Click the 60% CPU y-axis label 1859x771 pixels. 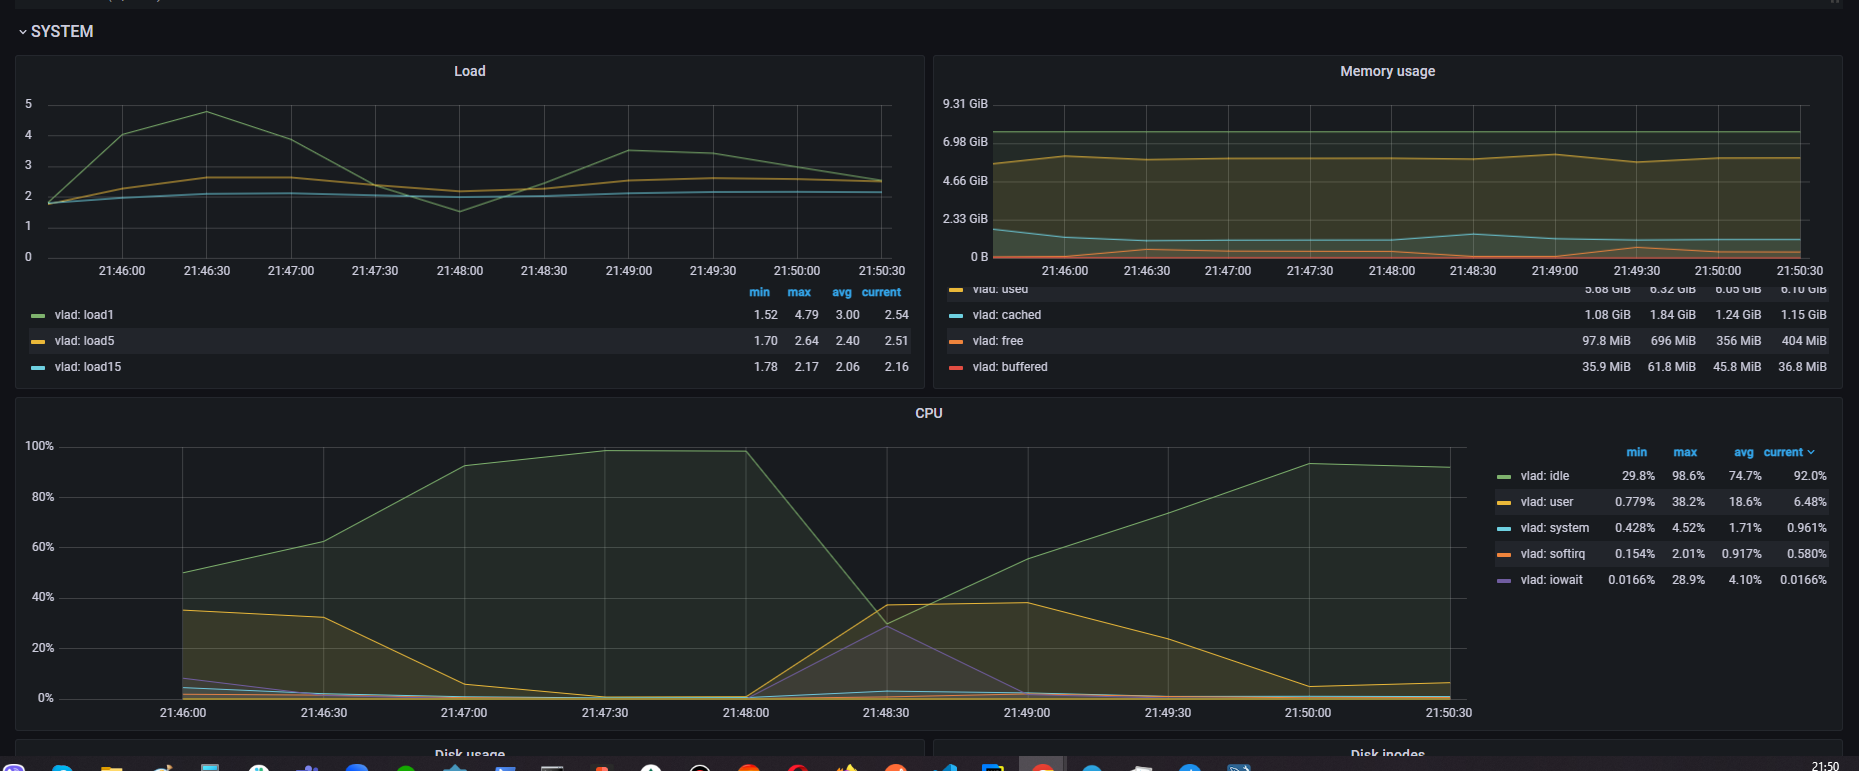(x=43, y=547)
